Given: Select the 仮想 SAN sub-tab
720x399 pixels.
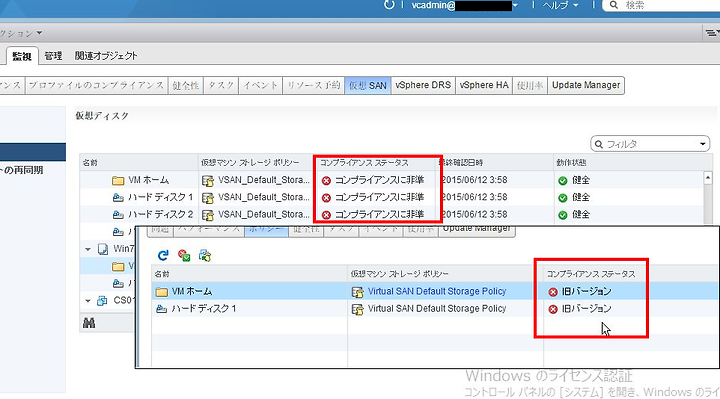Looking at the screenshot, I should point(368,85).
